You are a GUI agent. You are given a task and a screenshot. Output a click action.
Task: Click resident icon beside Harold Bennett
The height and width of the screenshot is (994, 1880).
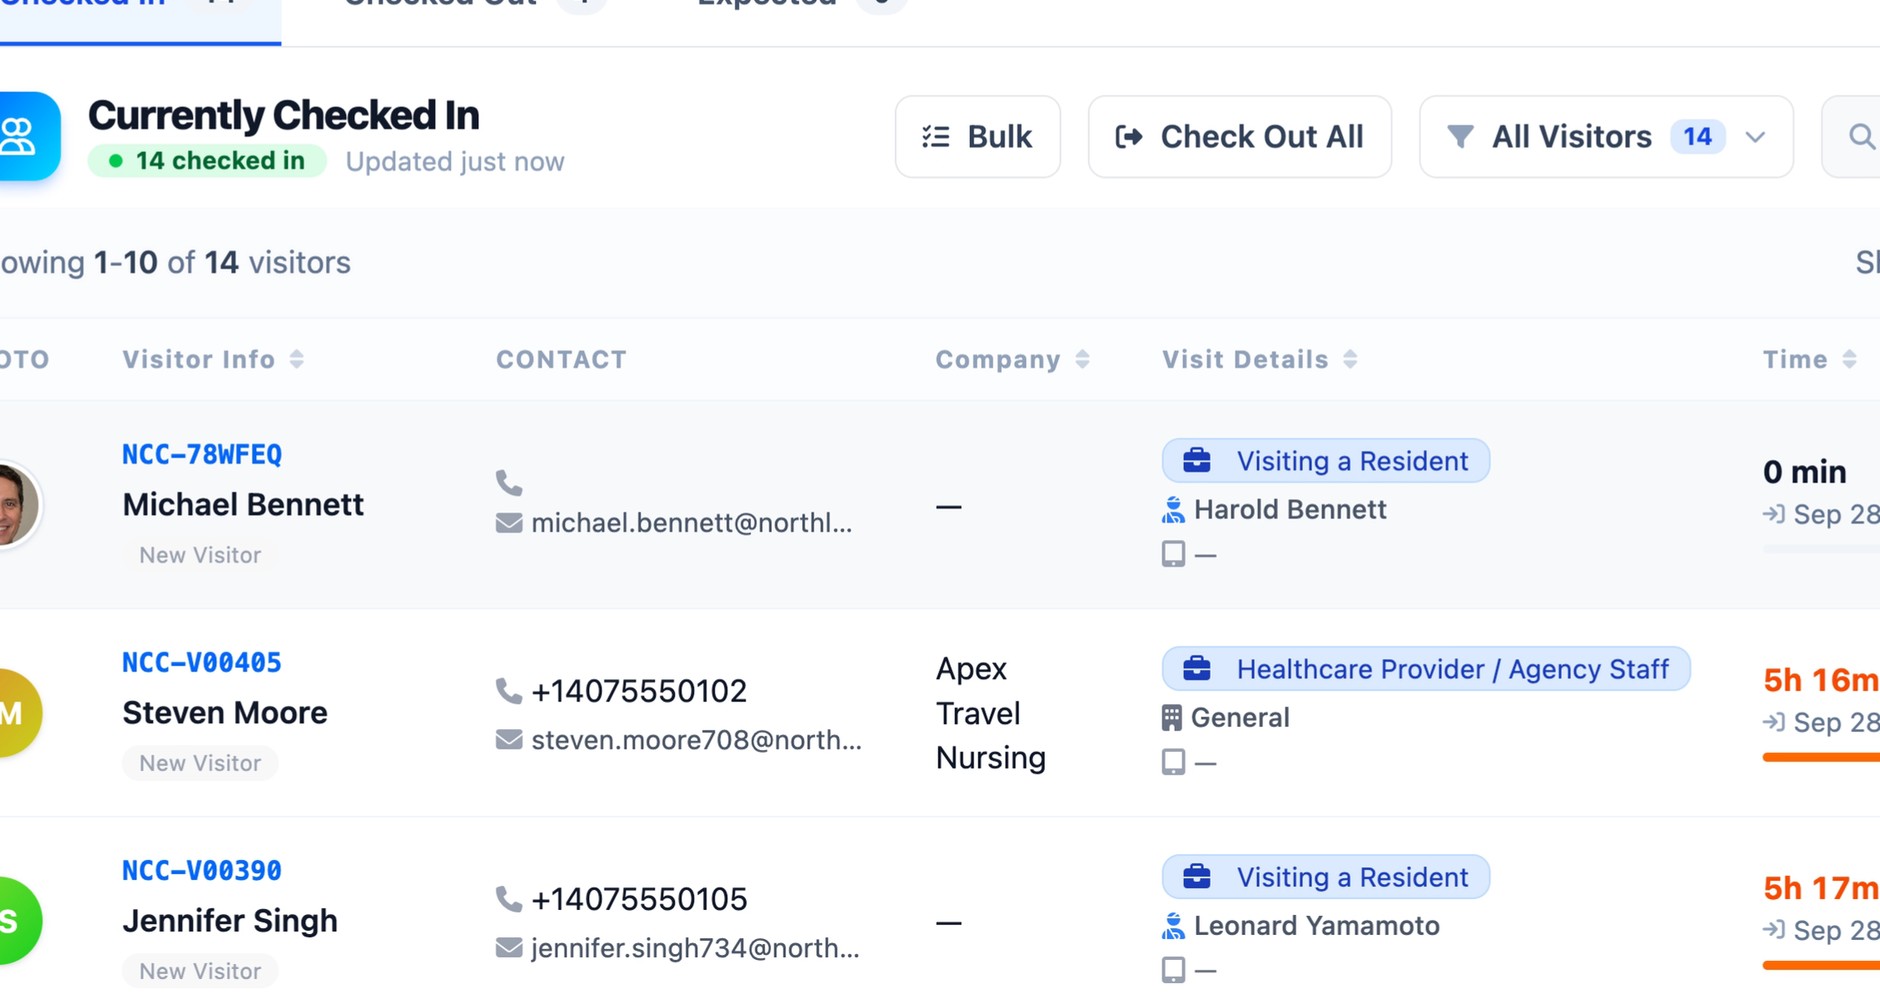(x=1173, y=510)
